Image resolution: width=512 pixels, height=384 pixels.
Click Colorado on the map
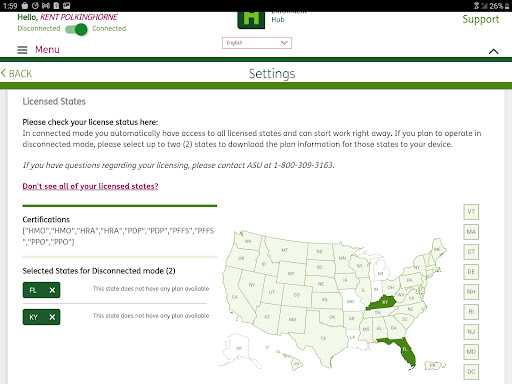click(297, 295)
